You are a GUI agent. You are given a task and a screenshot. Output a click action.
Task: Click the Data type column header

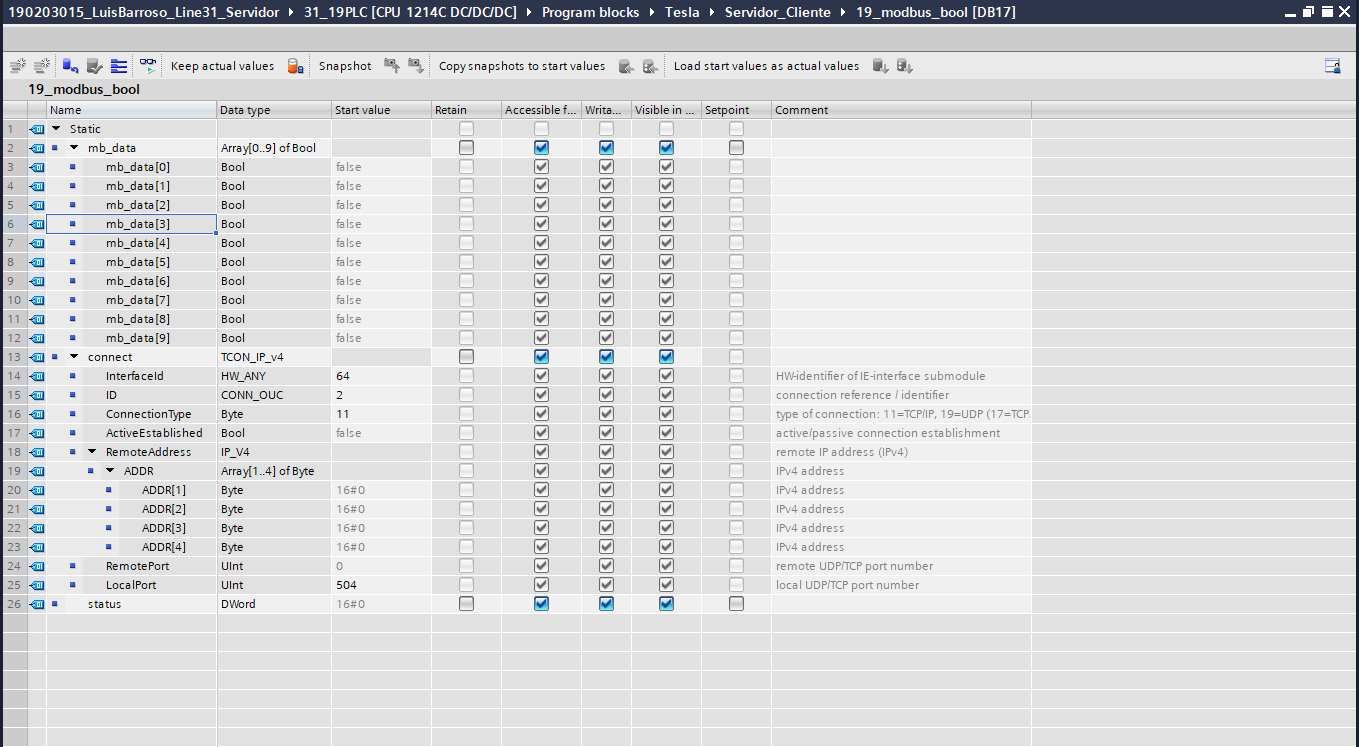(x=275, y=110)
